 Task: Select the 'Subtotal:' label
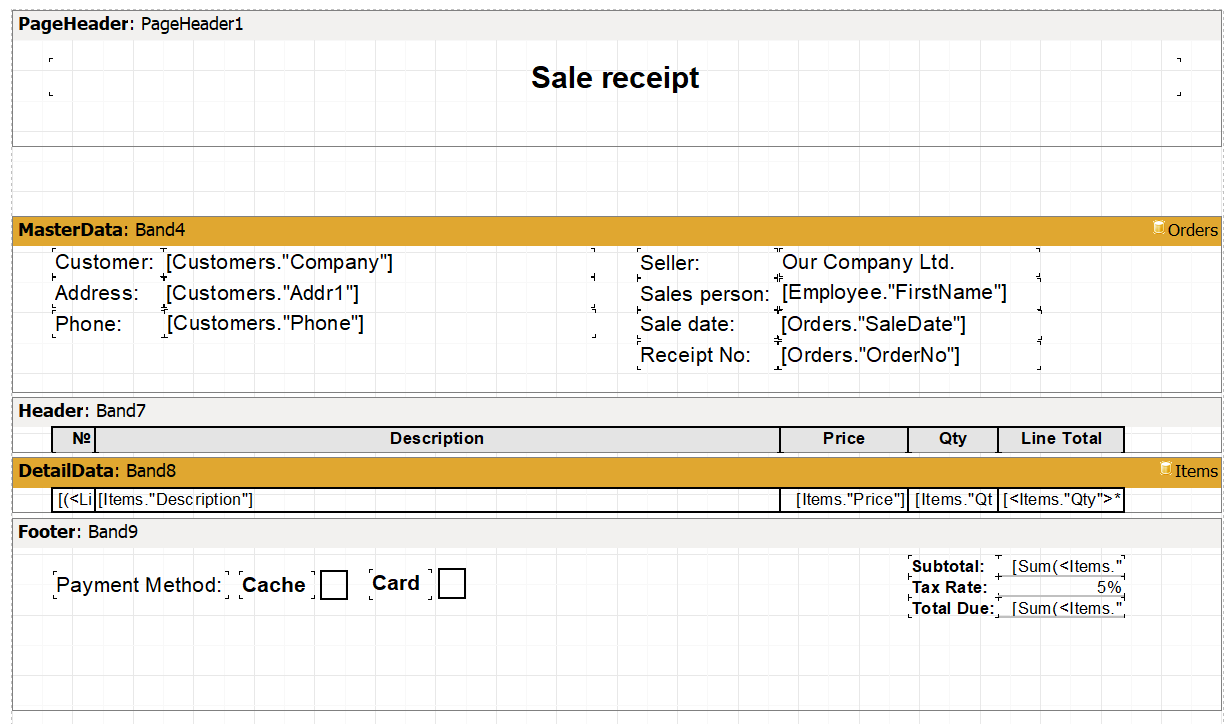[x=953, y=567]
